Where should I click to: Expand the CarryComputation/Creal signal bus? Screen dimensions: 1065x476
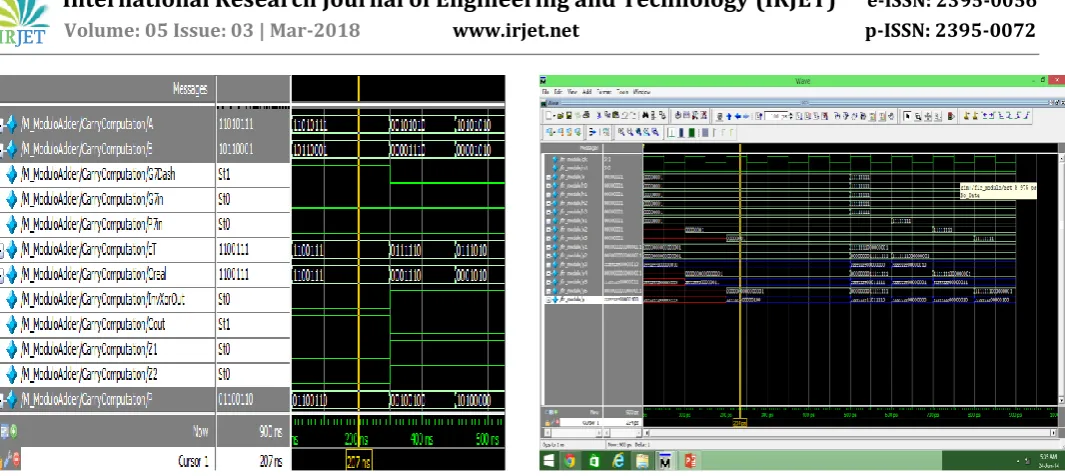point(2,275)
